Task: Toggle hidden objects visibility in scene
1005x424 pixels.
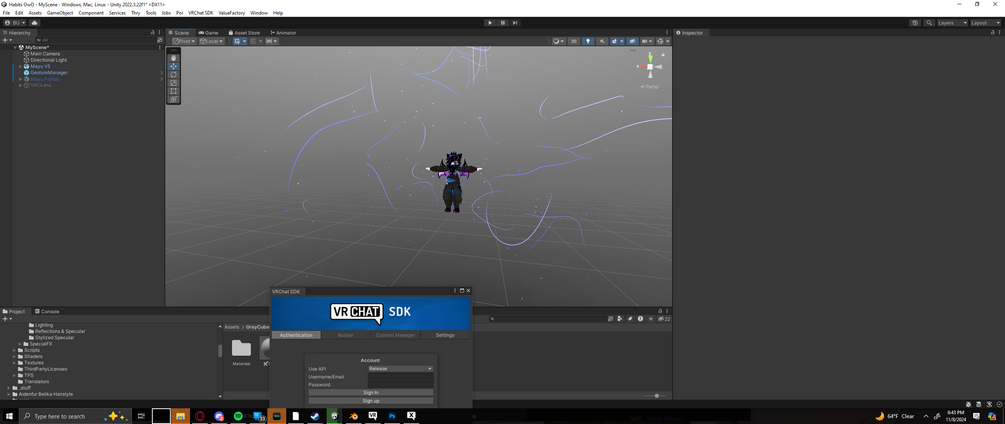Action: [x=631, y=41]
